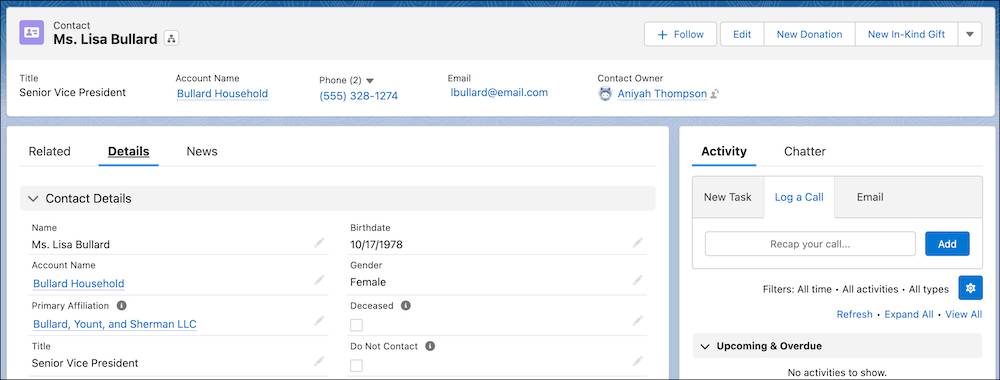
Task: Show info tooltip for Do Not Contact
Action: pyautogui.click(x=430, y=346)
